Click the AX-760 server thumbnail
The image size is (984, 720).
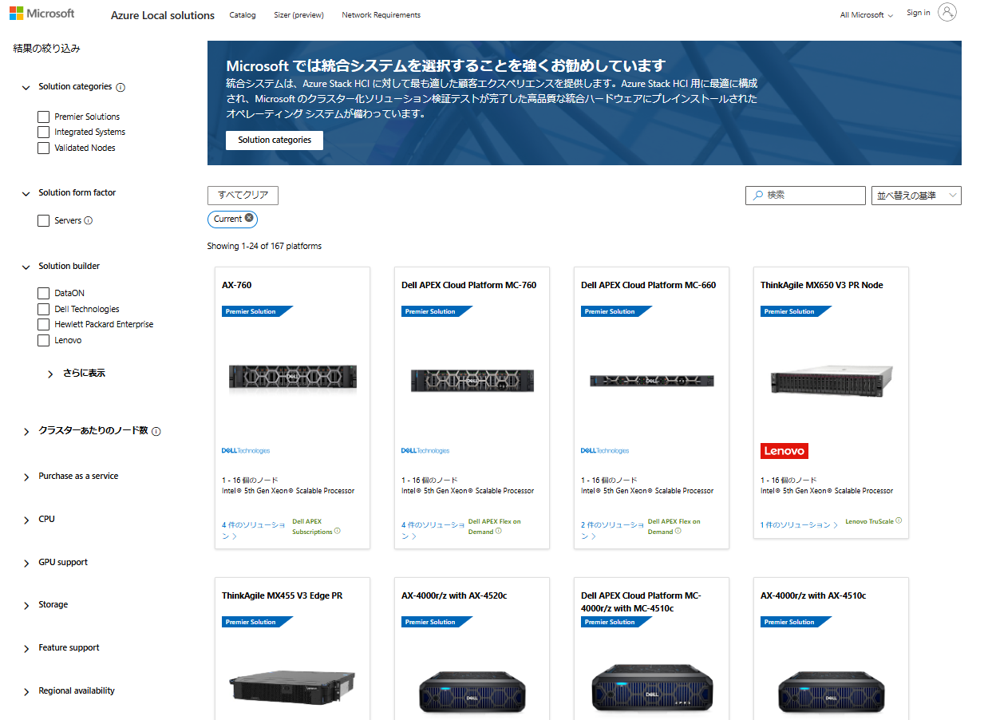tap(292, 378)
